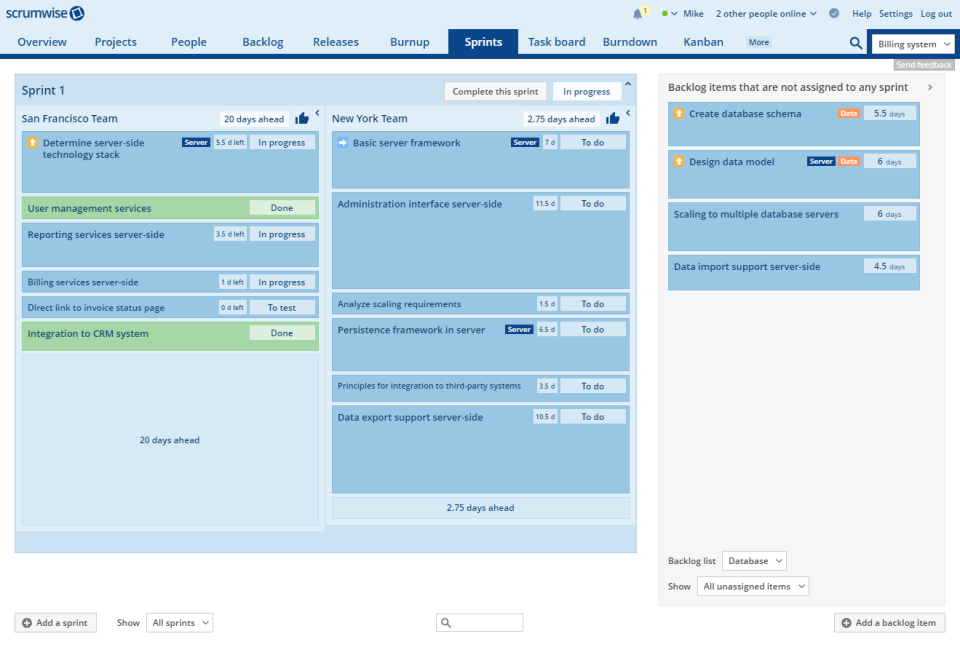The image size is (960, 647).
Task: Toggle the thumbs-up for San Francisco Team
Action: (x=303, y=118)
